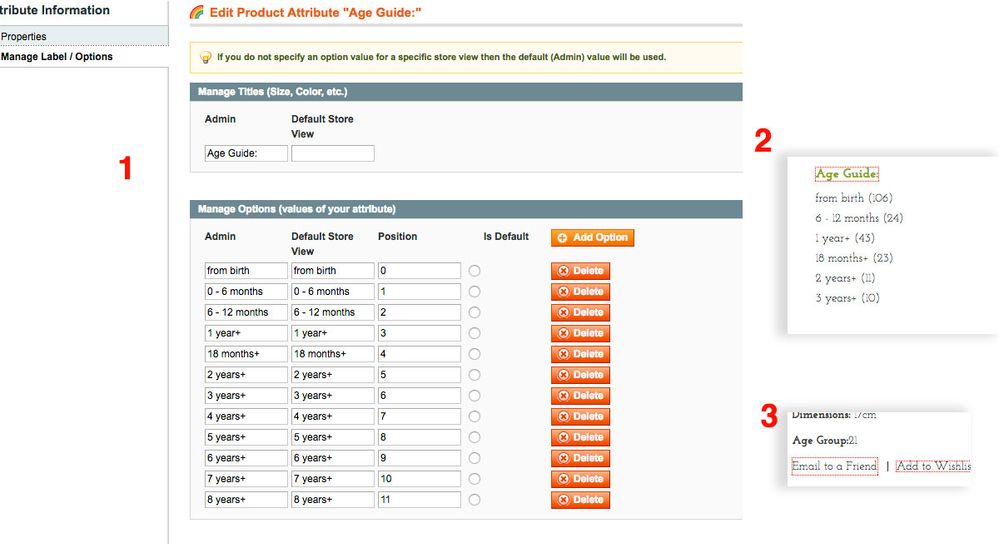Click Email to a Friend link
The width and height of the screenshot is (999, 544).
pos(834,466)
